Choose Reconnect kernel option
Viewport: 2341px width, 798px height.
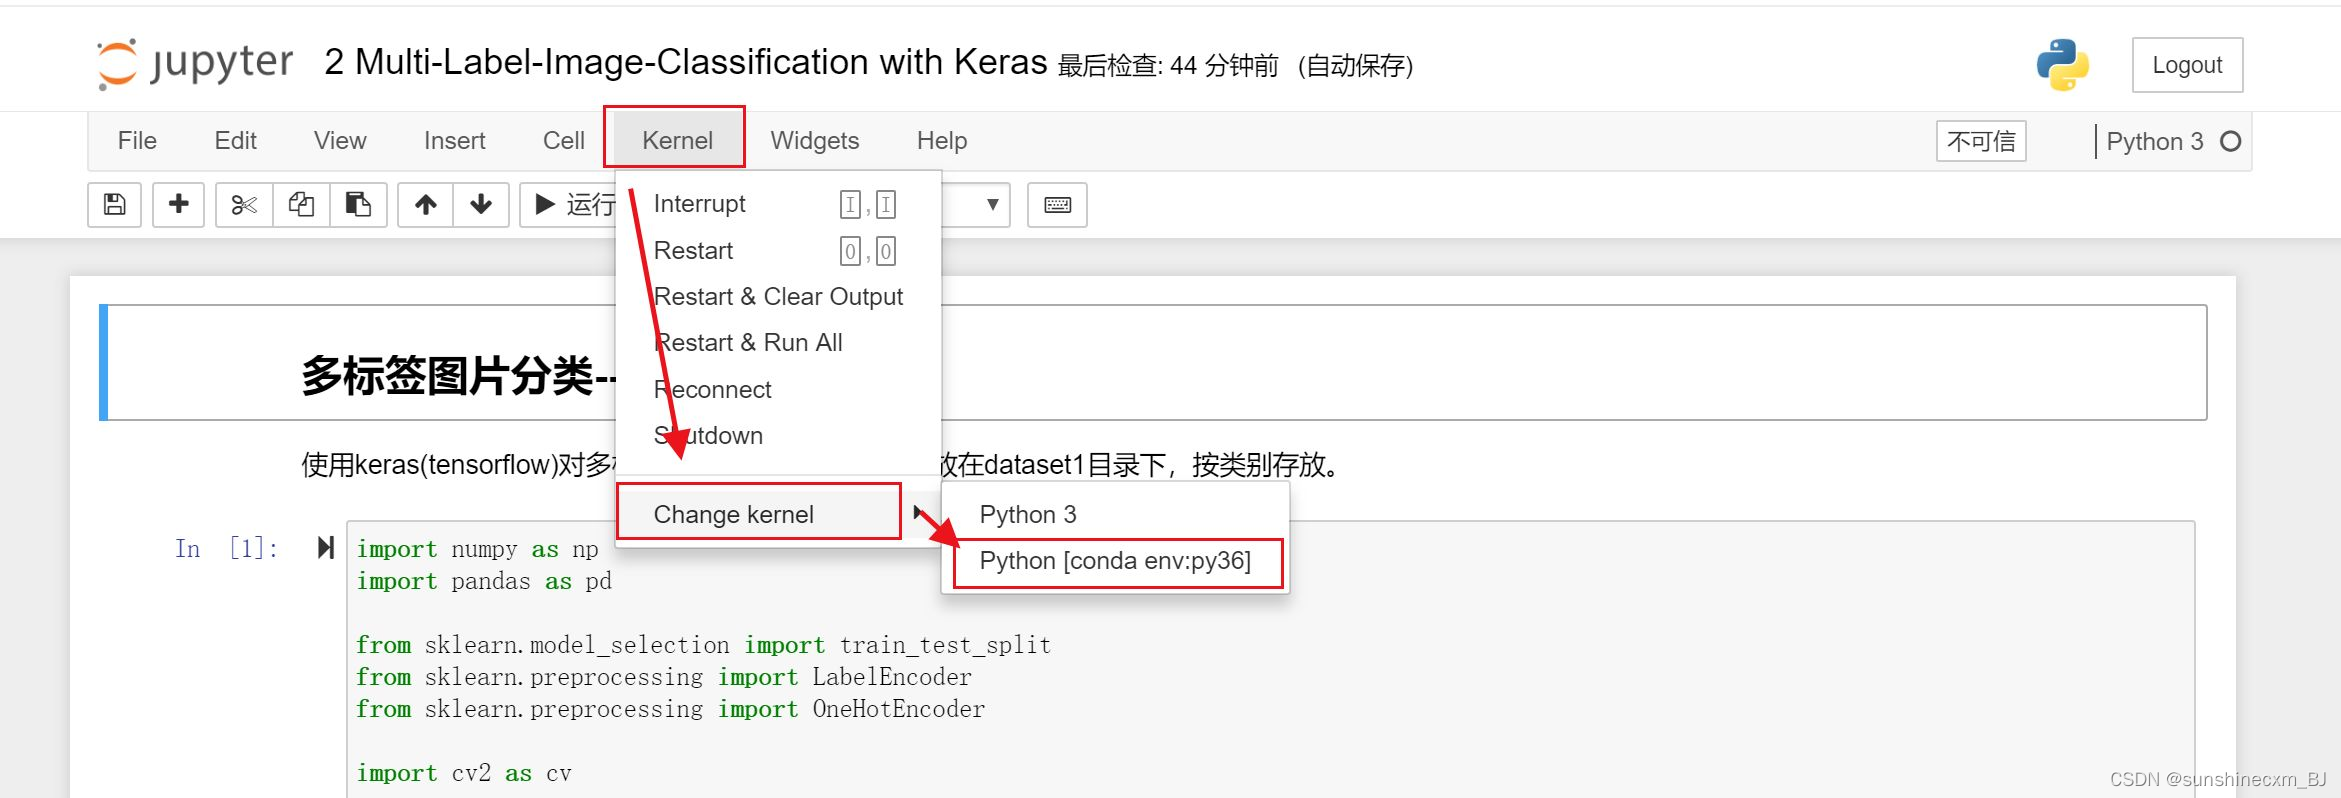[x=778, y=389]
